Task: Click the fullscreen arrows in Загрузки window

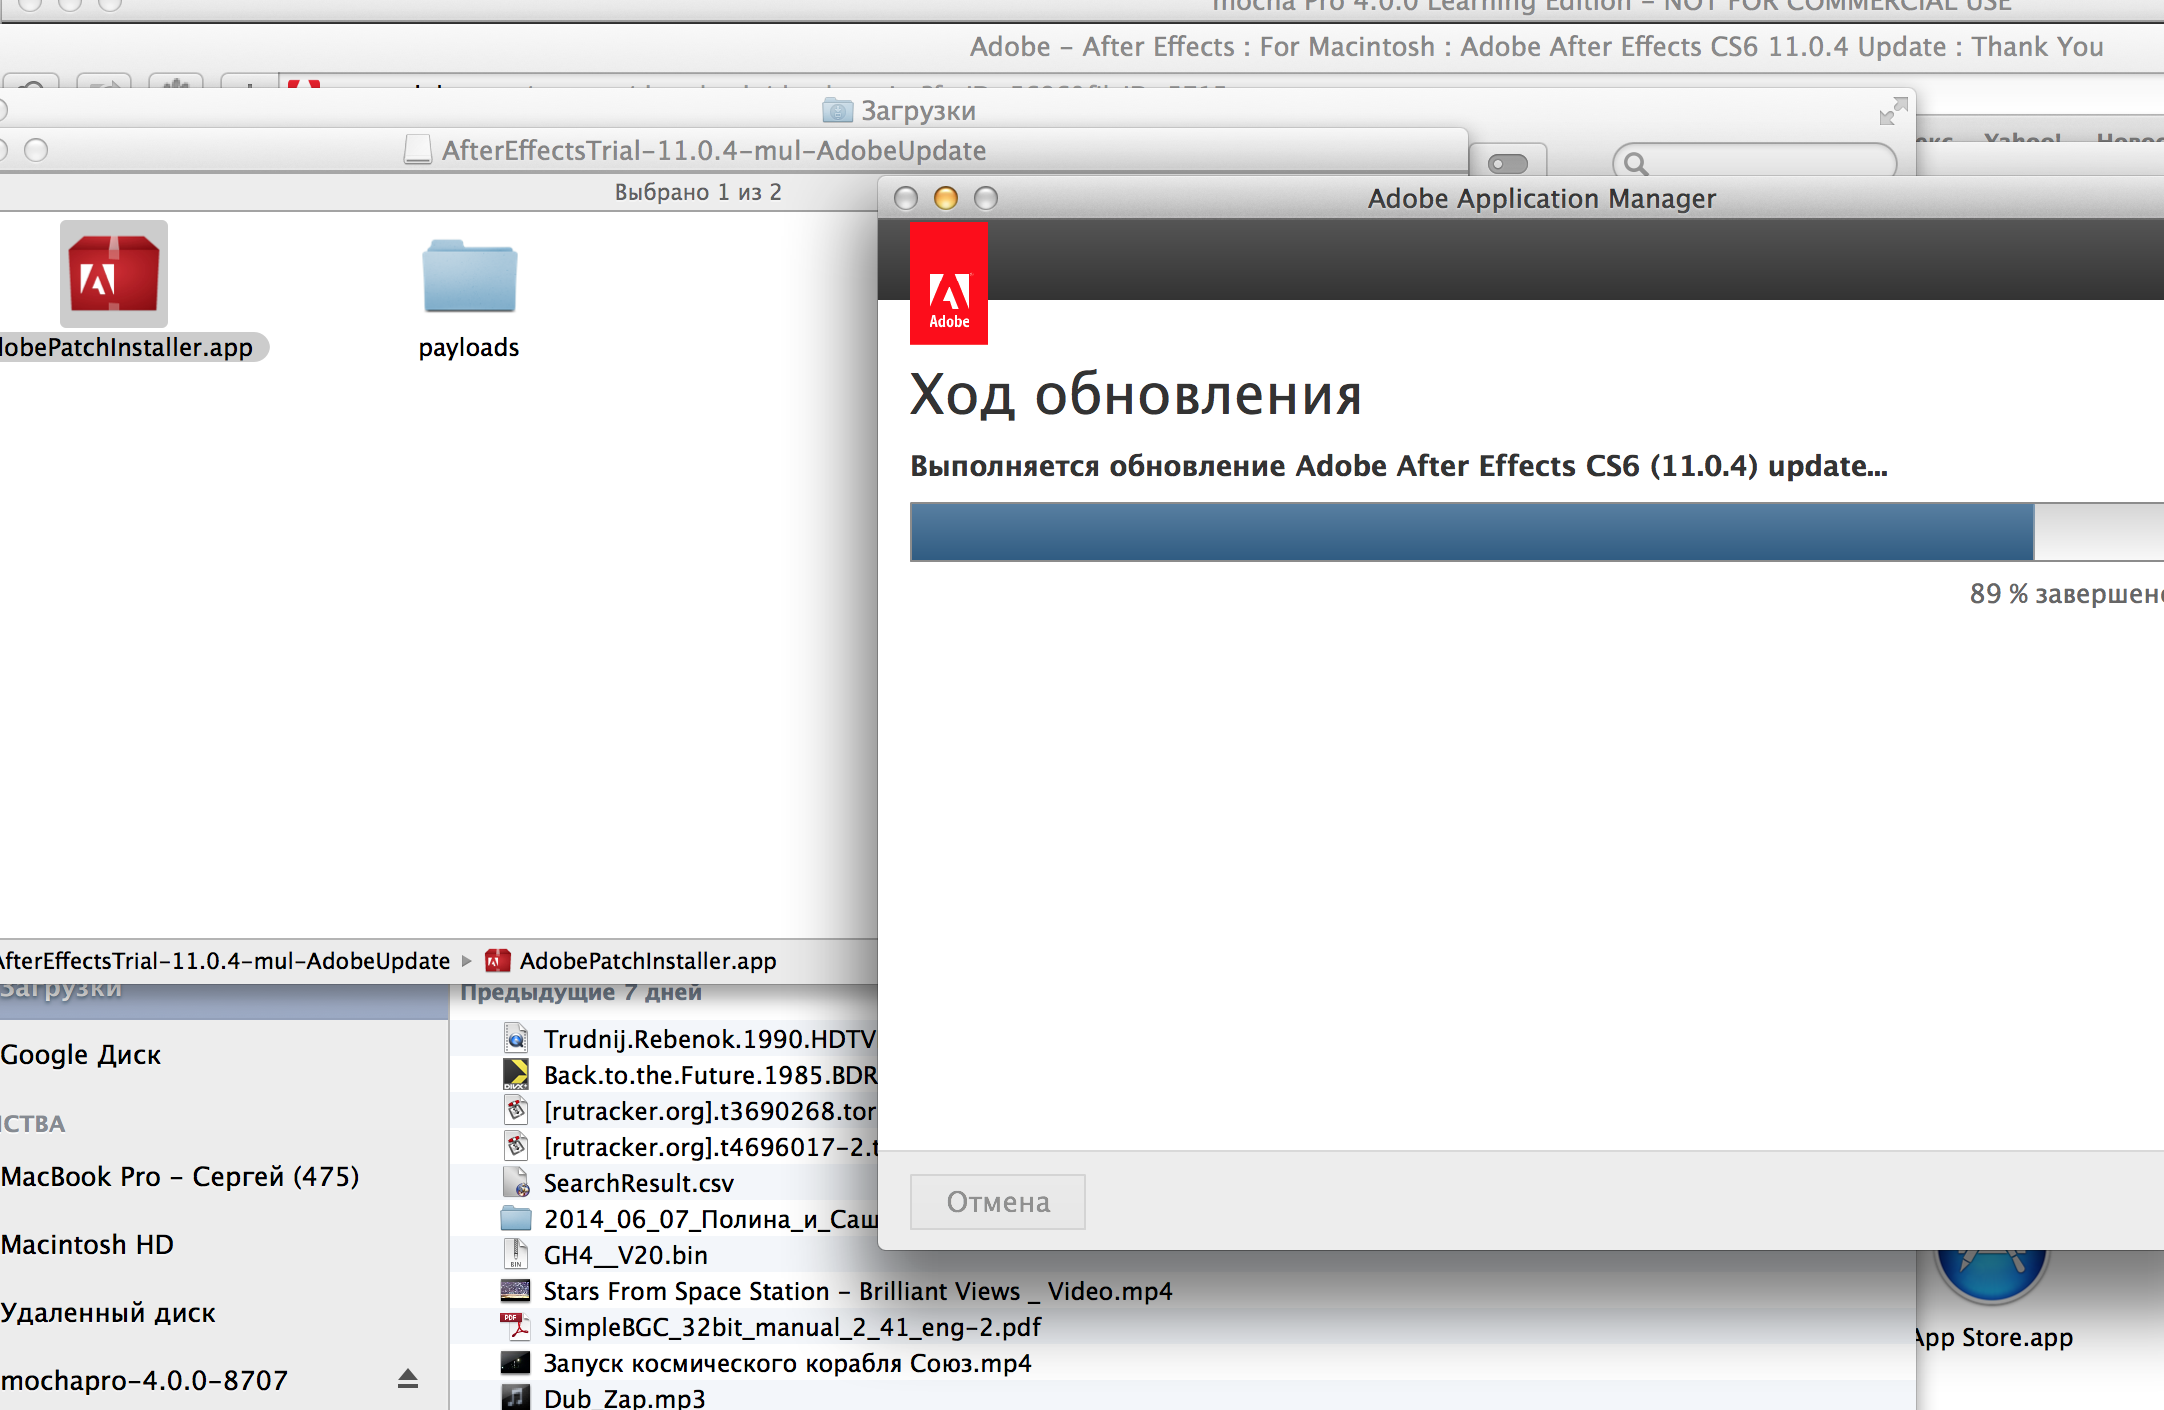Action: pos(1893,111)
